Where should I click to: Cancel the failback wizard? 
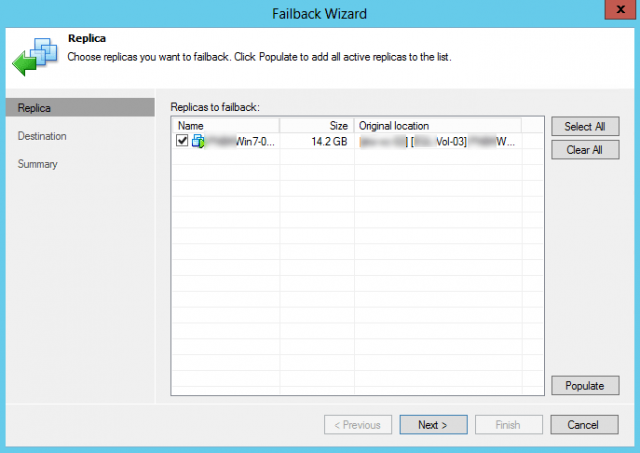pos(584,425)
